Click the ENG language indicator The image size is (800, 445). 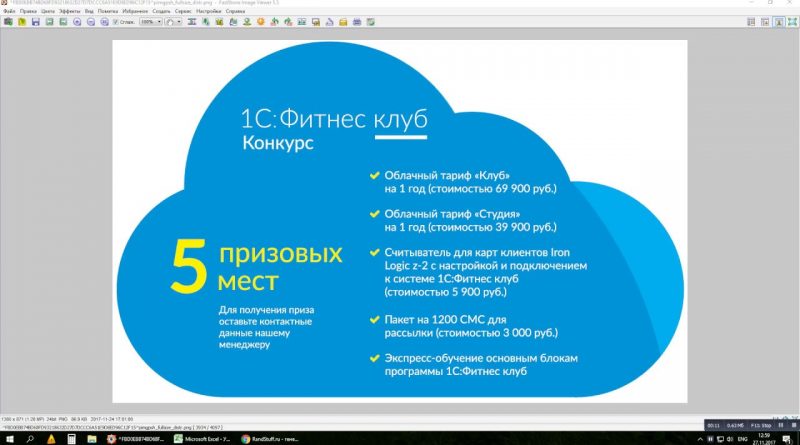(742, 439)
